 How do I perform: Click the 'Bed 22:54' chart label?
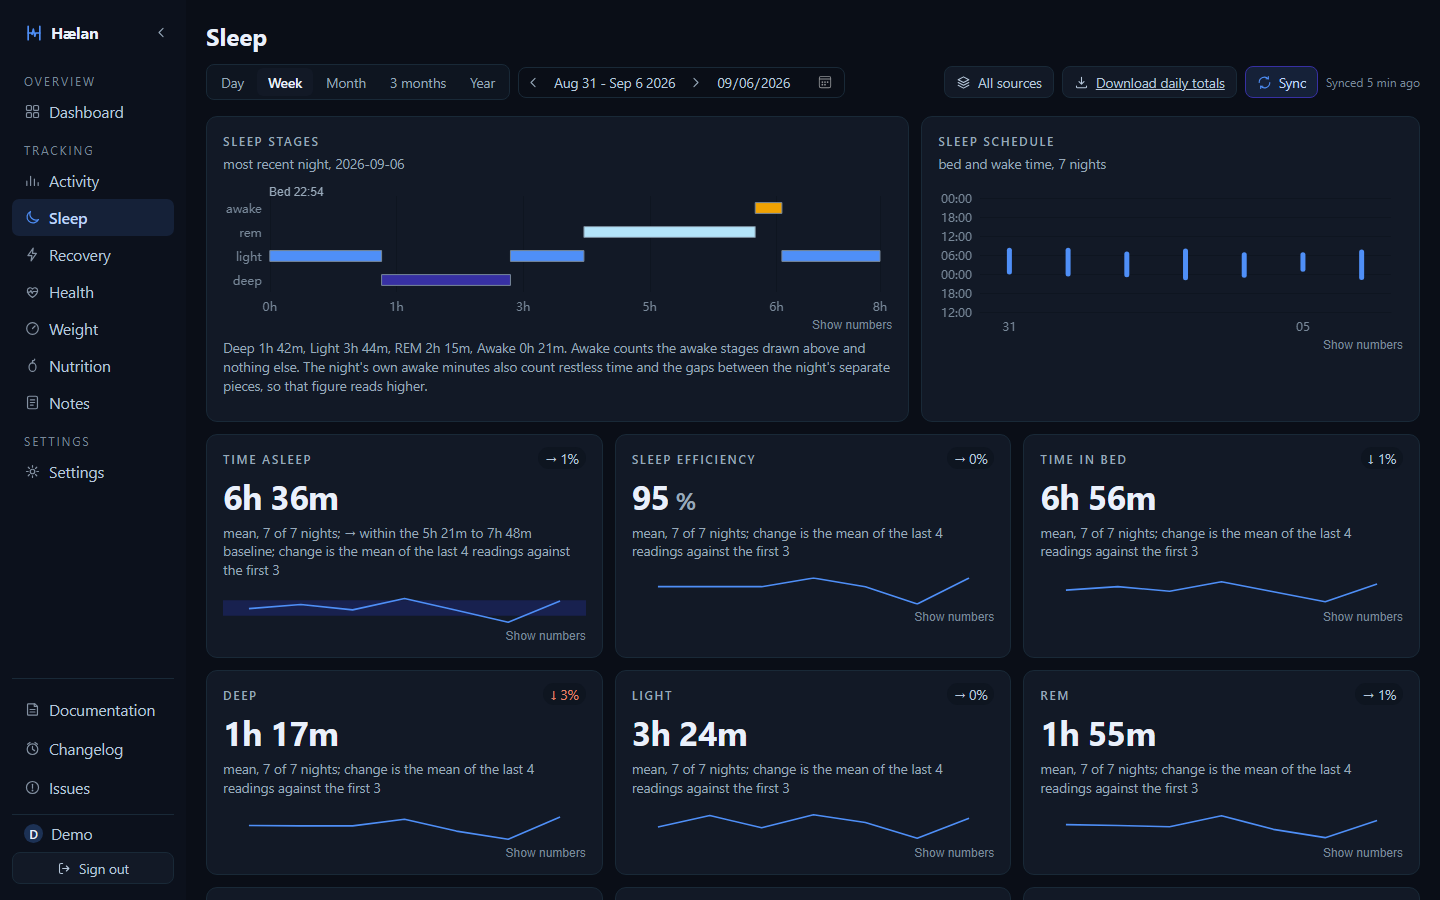[x=296, y=192]
